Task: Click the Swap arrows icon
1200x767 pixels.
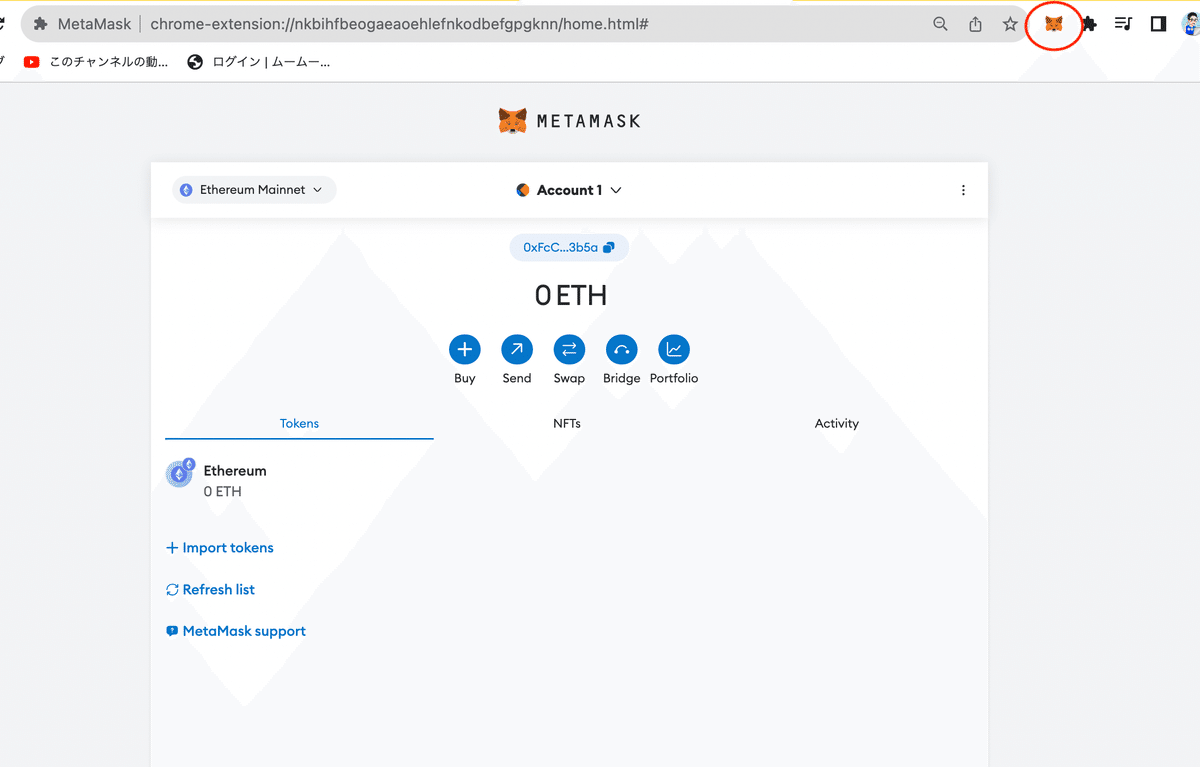Action: pos(569,349)
